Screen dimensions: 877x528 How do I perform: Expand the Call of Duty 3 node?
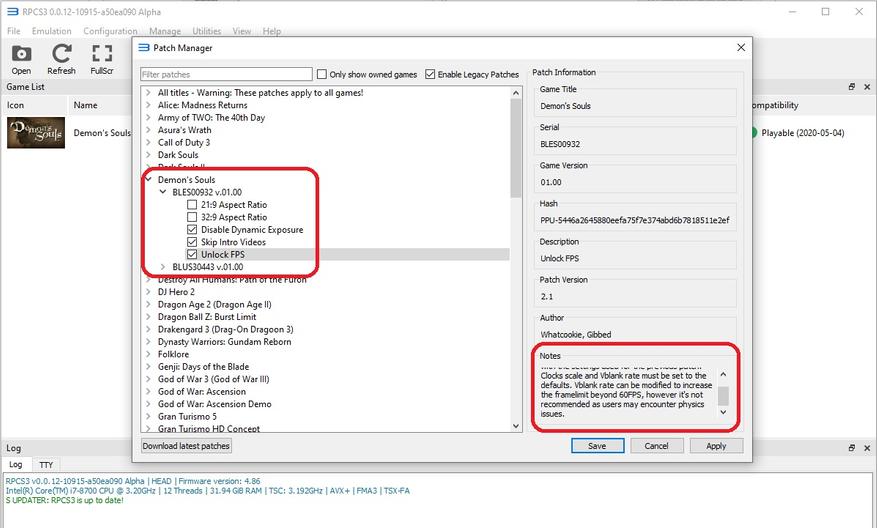[148, 142]
